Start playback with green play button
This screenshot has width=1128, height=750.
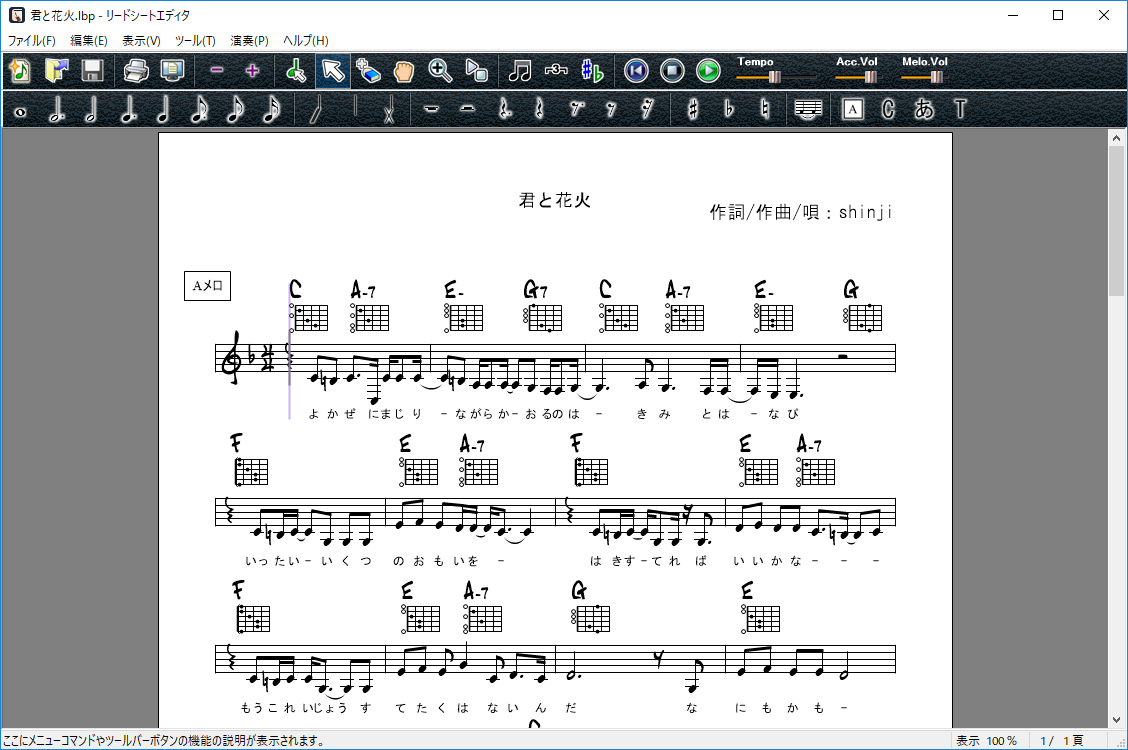(x=708, y=70)
